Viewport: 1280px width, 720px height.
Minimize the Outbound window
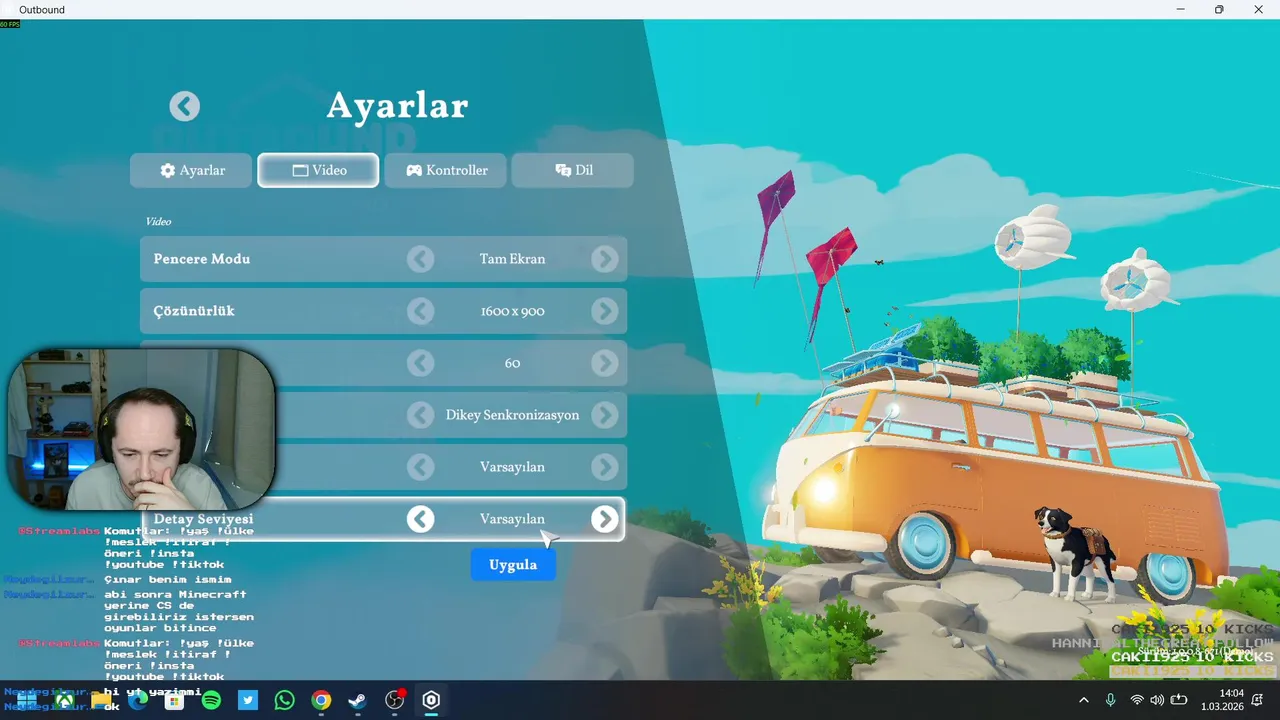(1181, 9)
